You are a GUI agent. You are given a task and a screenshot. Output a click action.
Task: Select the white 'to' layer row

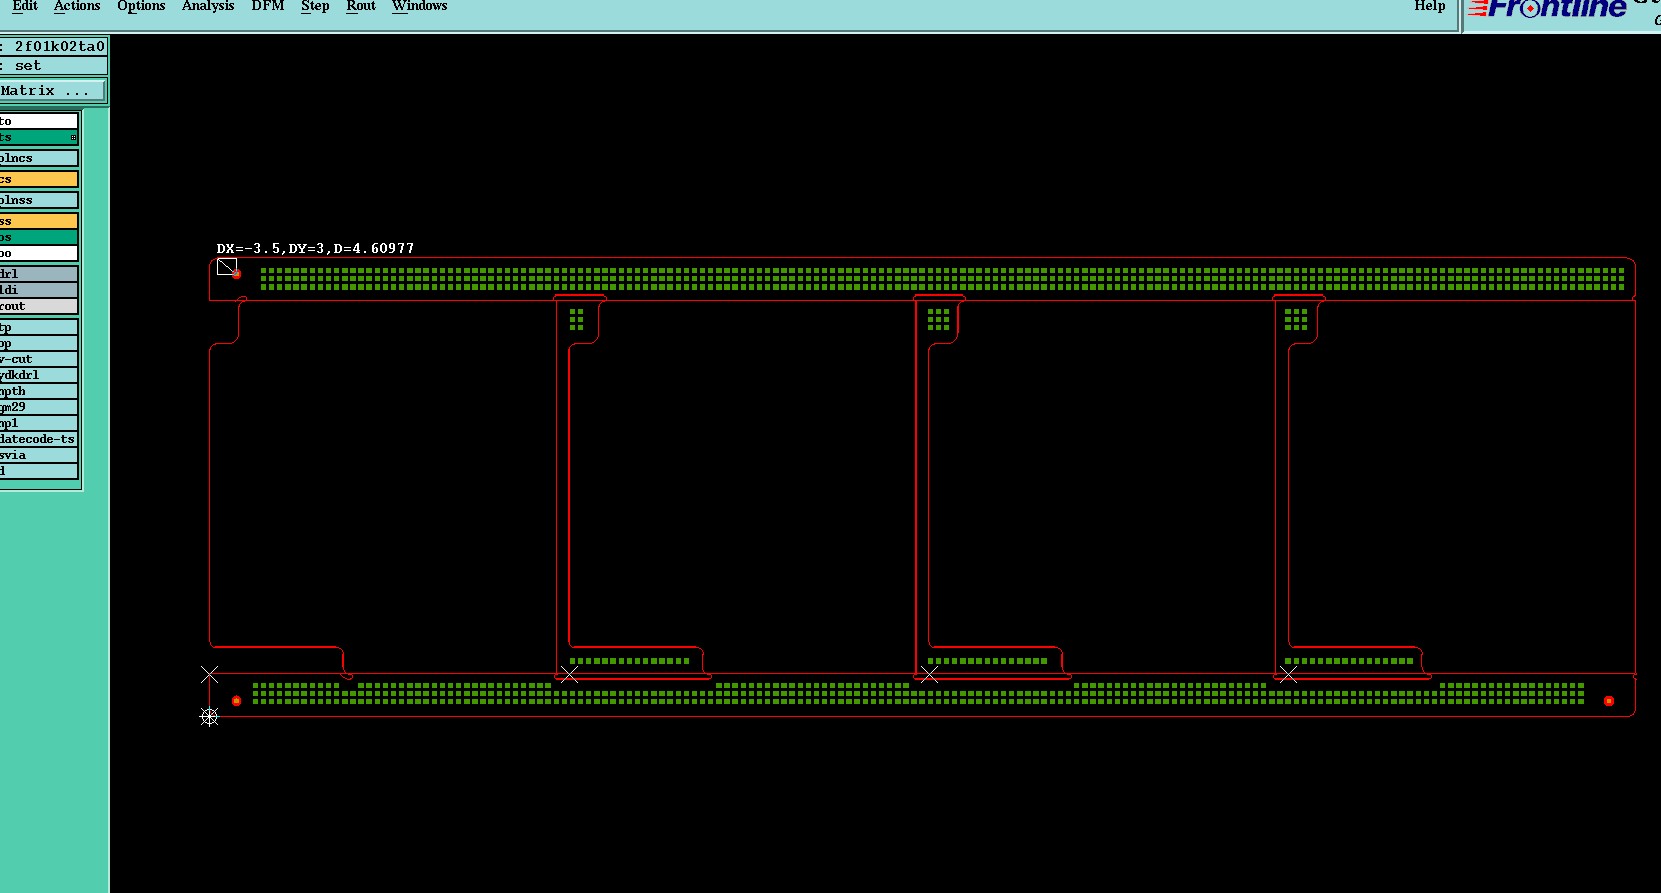39,121
